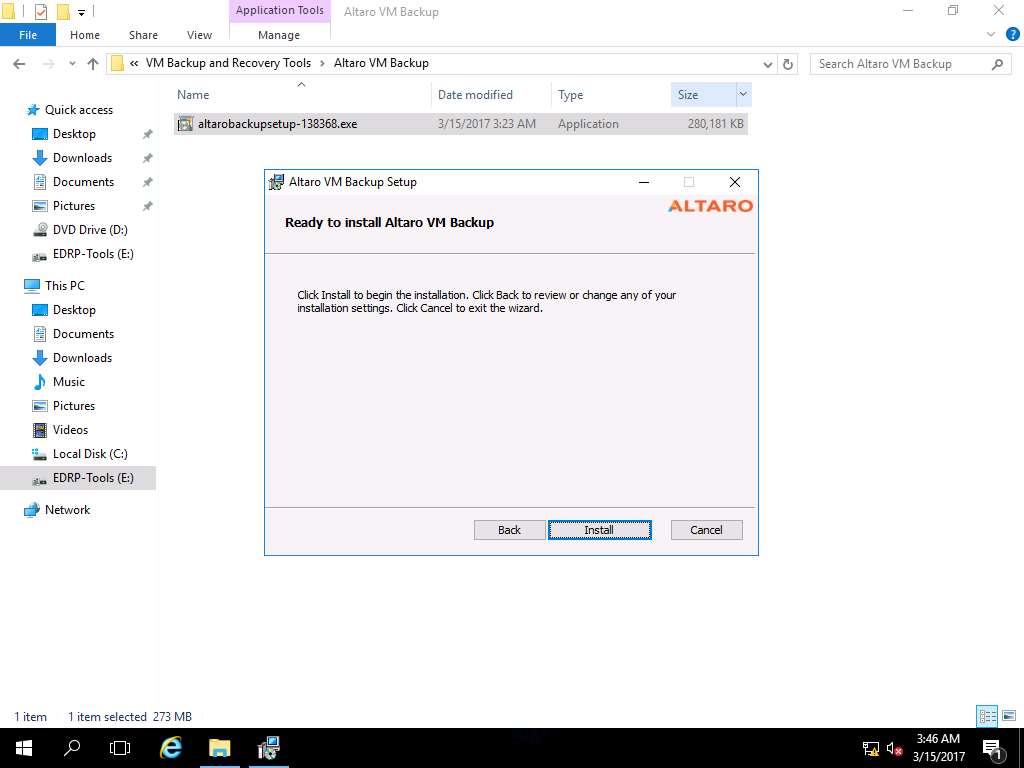Go back with the Explorer back arrow
The image size is (1024, 768).
click(x=20, y=63)
